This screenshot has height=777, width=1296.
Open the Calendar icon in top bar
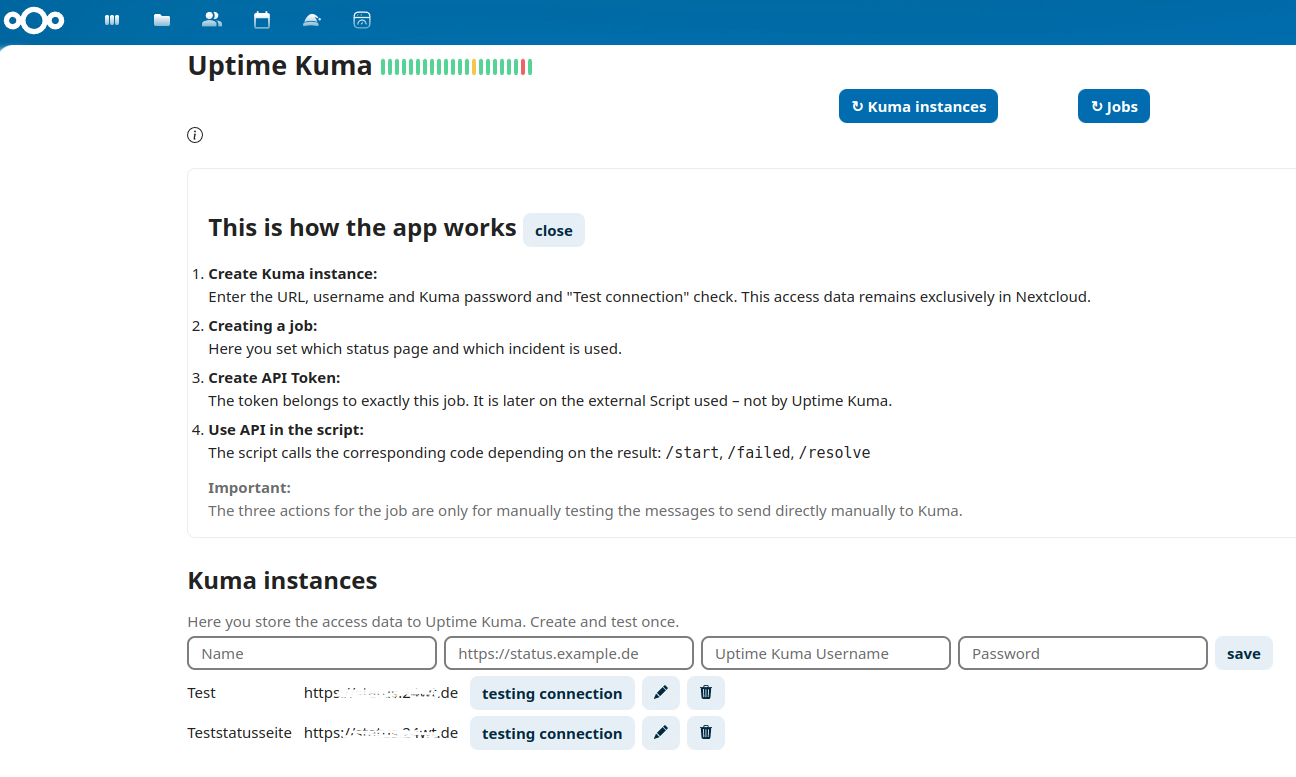[x=262, y=19]
